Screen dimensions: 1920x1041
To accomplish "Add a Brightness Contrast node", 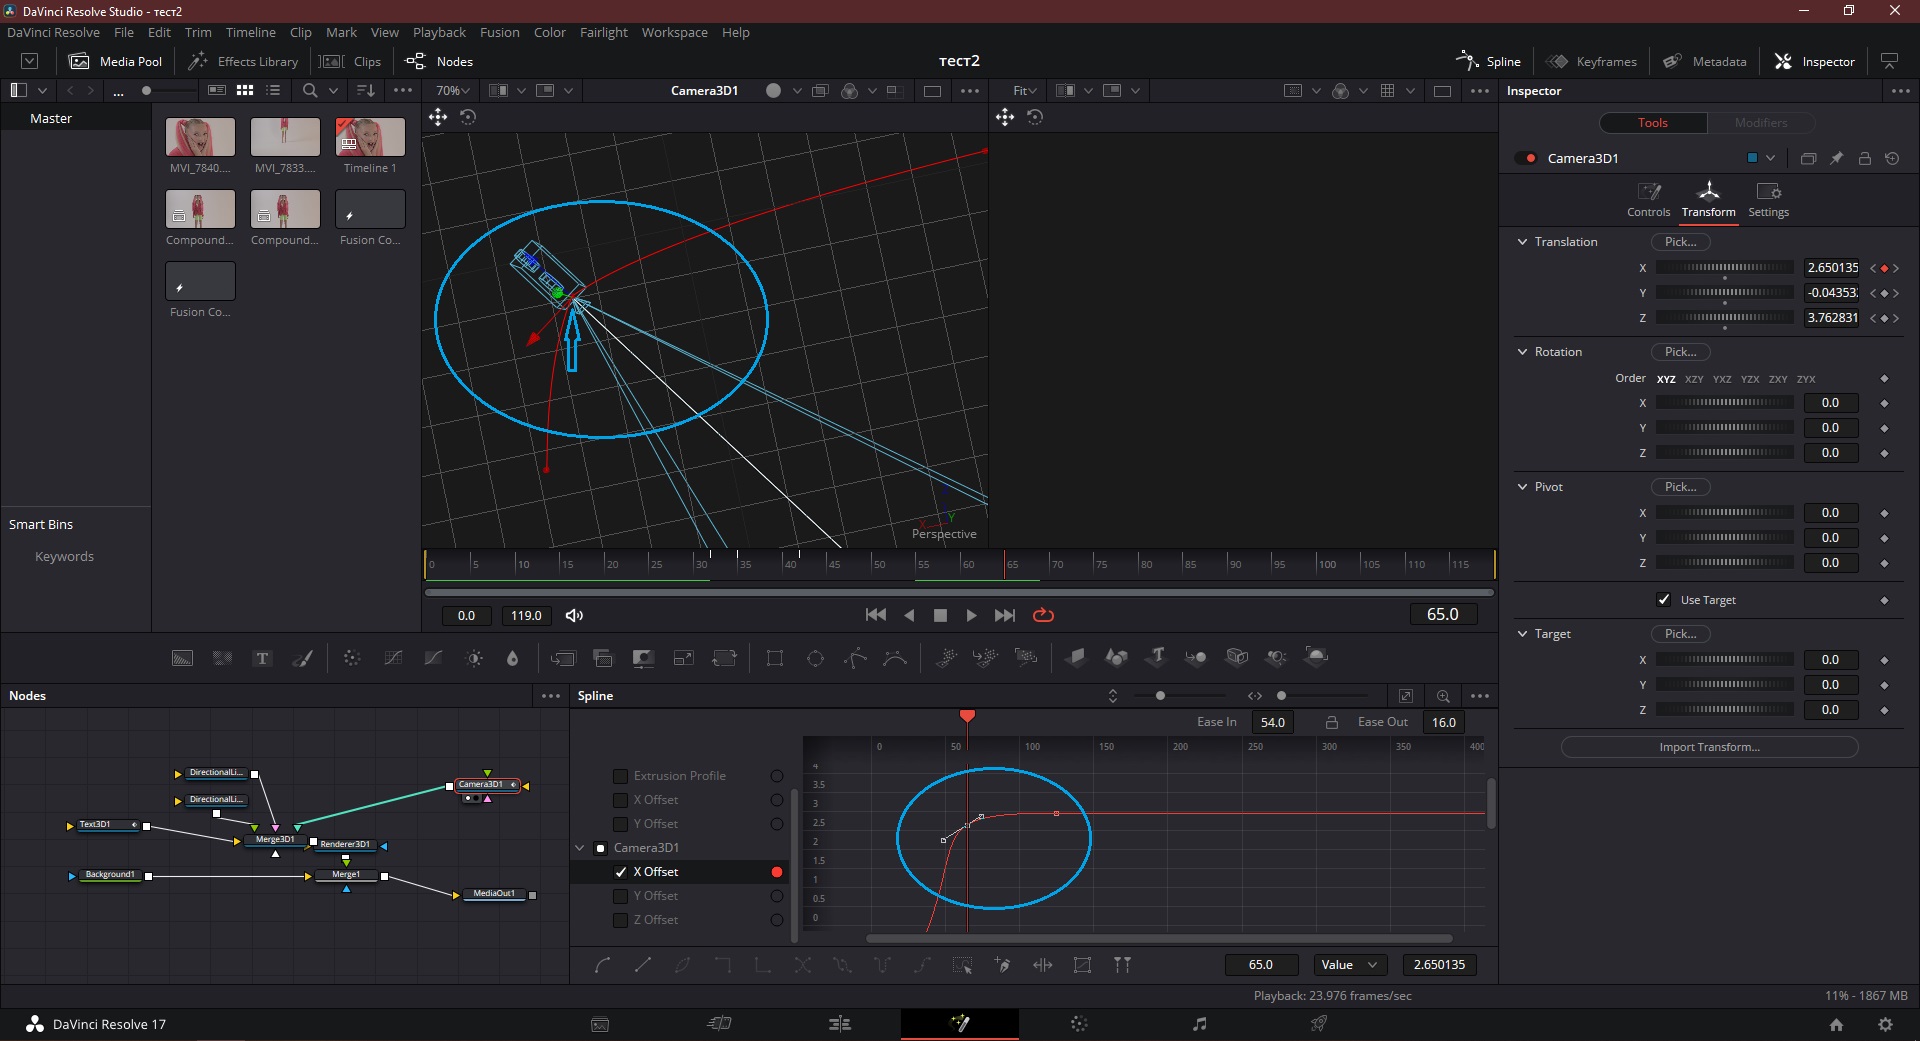I will [x=474, y=658].
